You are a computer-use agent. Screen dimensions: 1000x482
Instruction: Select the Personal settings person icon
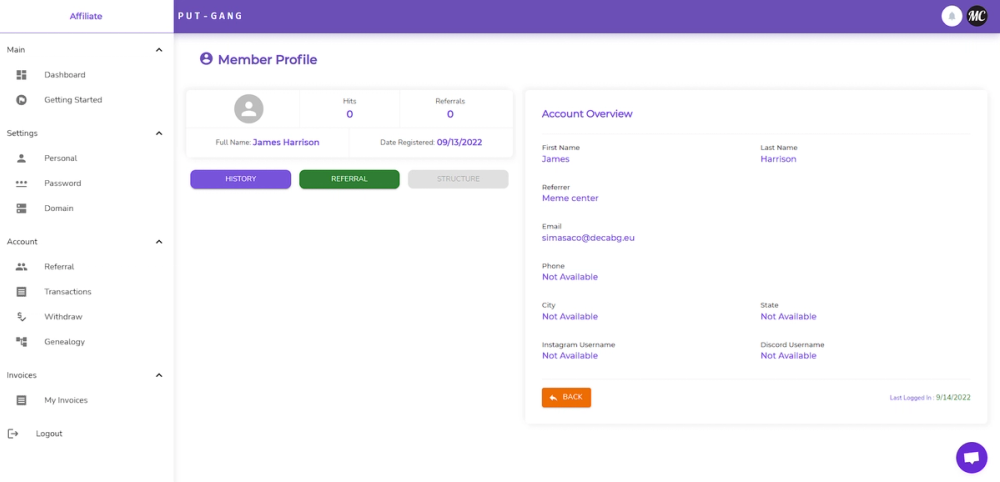(21, 158)
